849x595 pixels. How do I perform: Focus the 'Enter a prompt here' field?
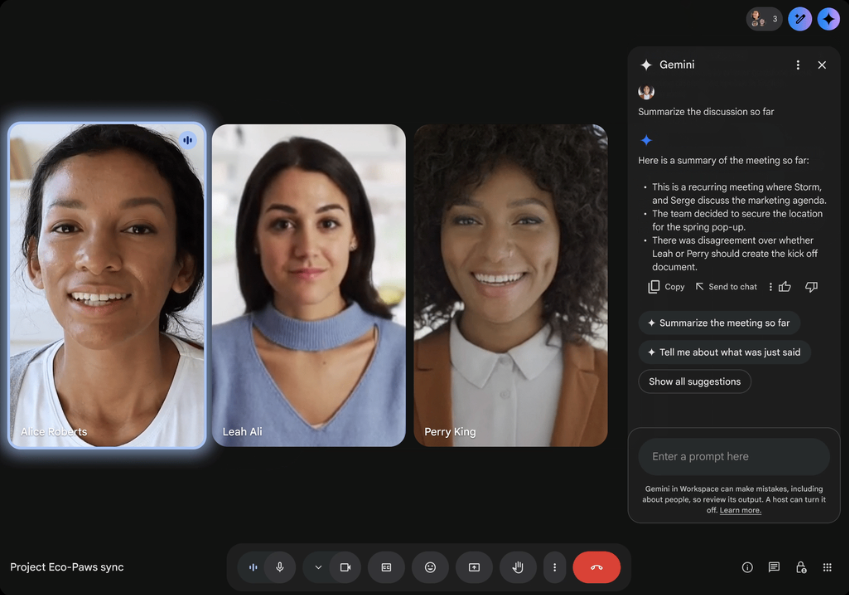point(734,456)
